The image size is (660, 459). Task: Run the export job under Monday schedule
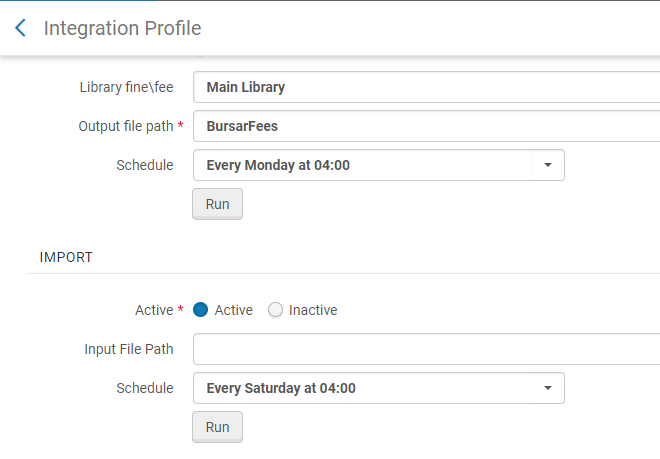point(217,204)
